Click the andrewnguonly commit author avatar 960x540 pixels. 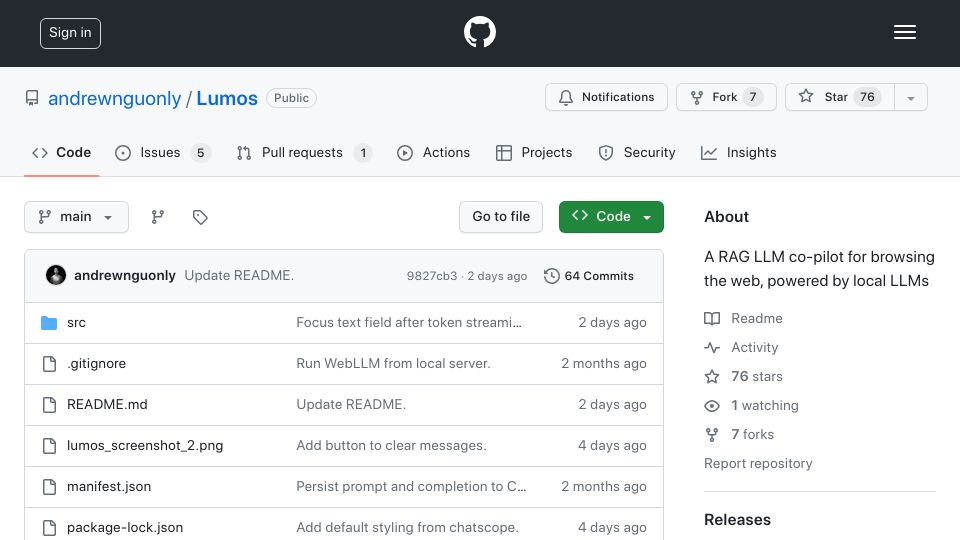pos(56,276)
